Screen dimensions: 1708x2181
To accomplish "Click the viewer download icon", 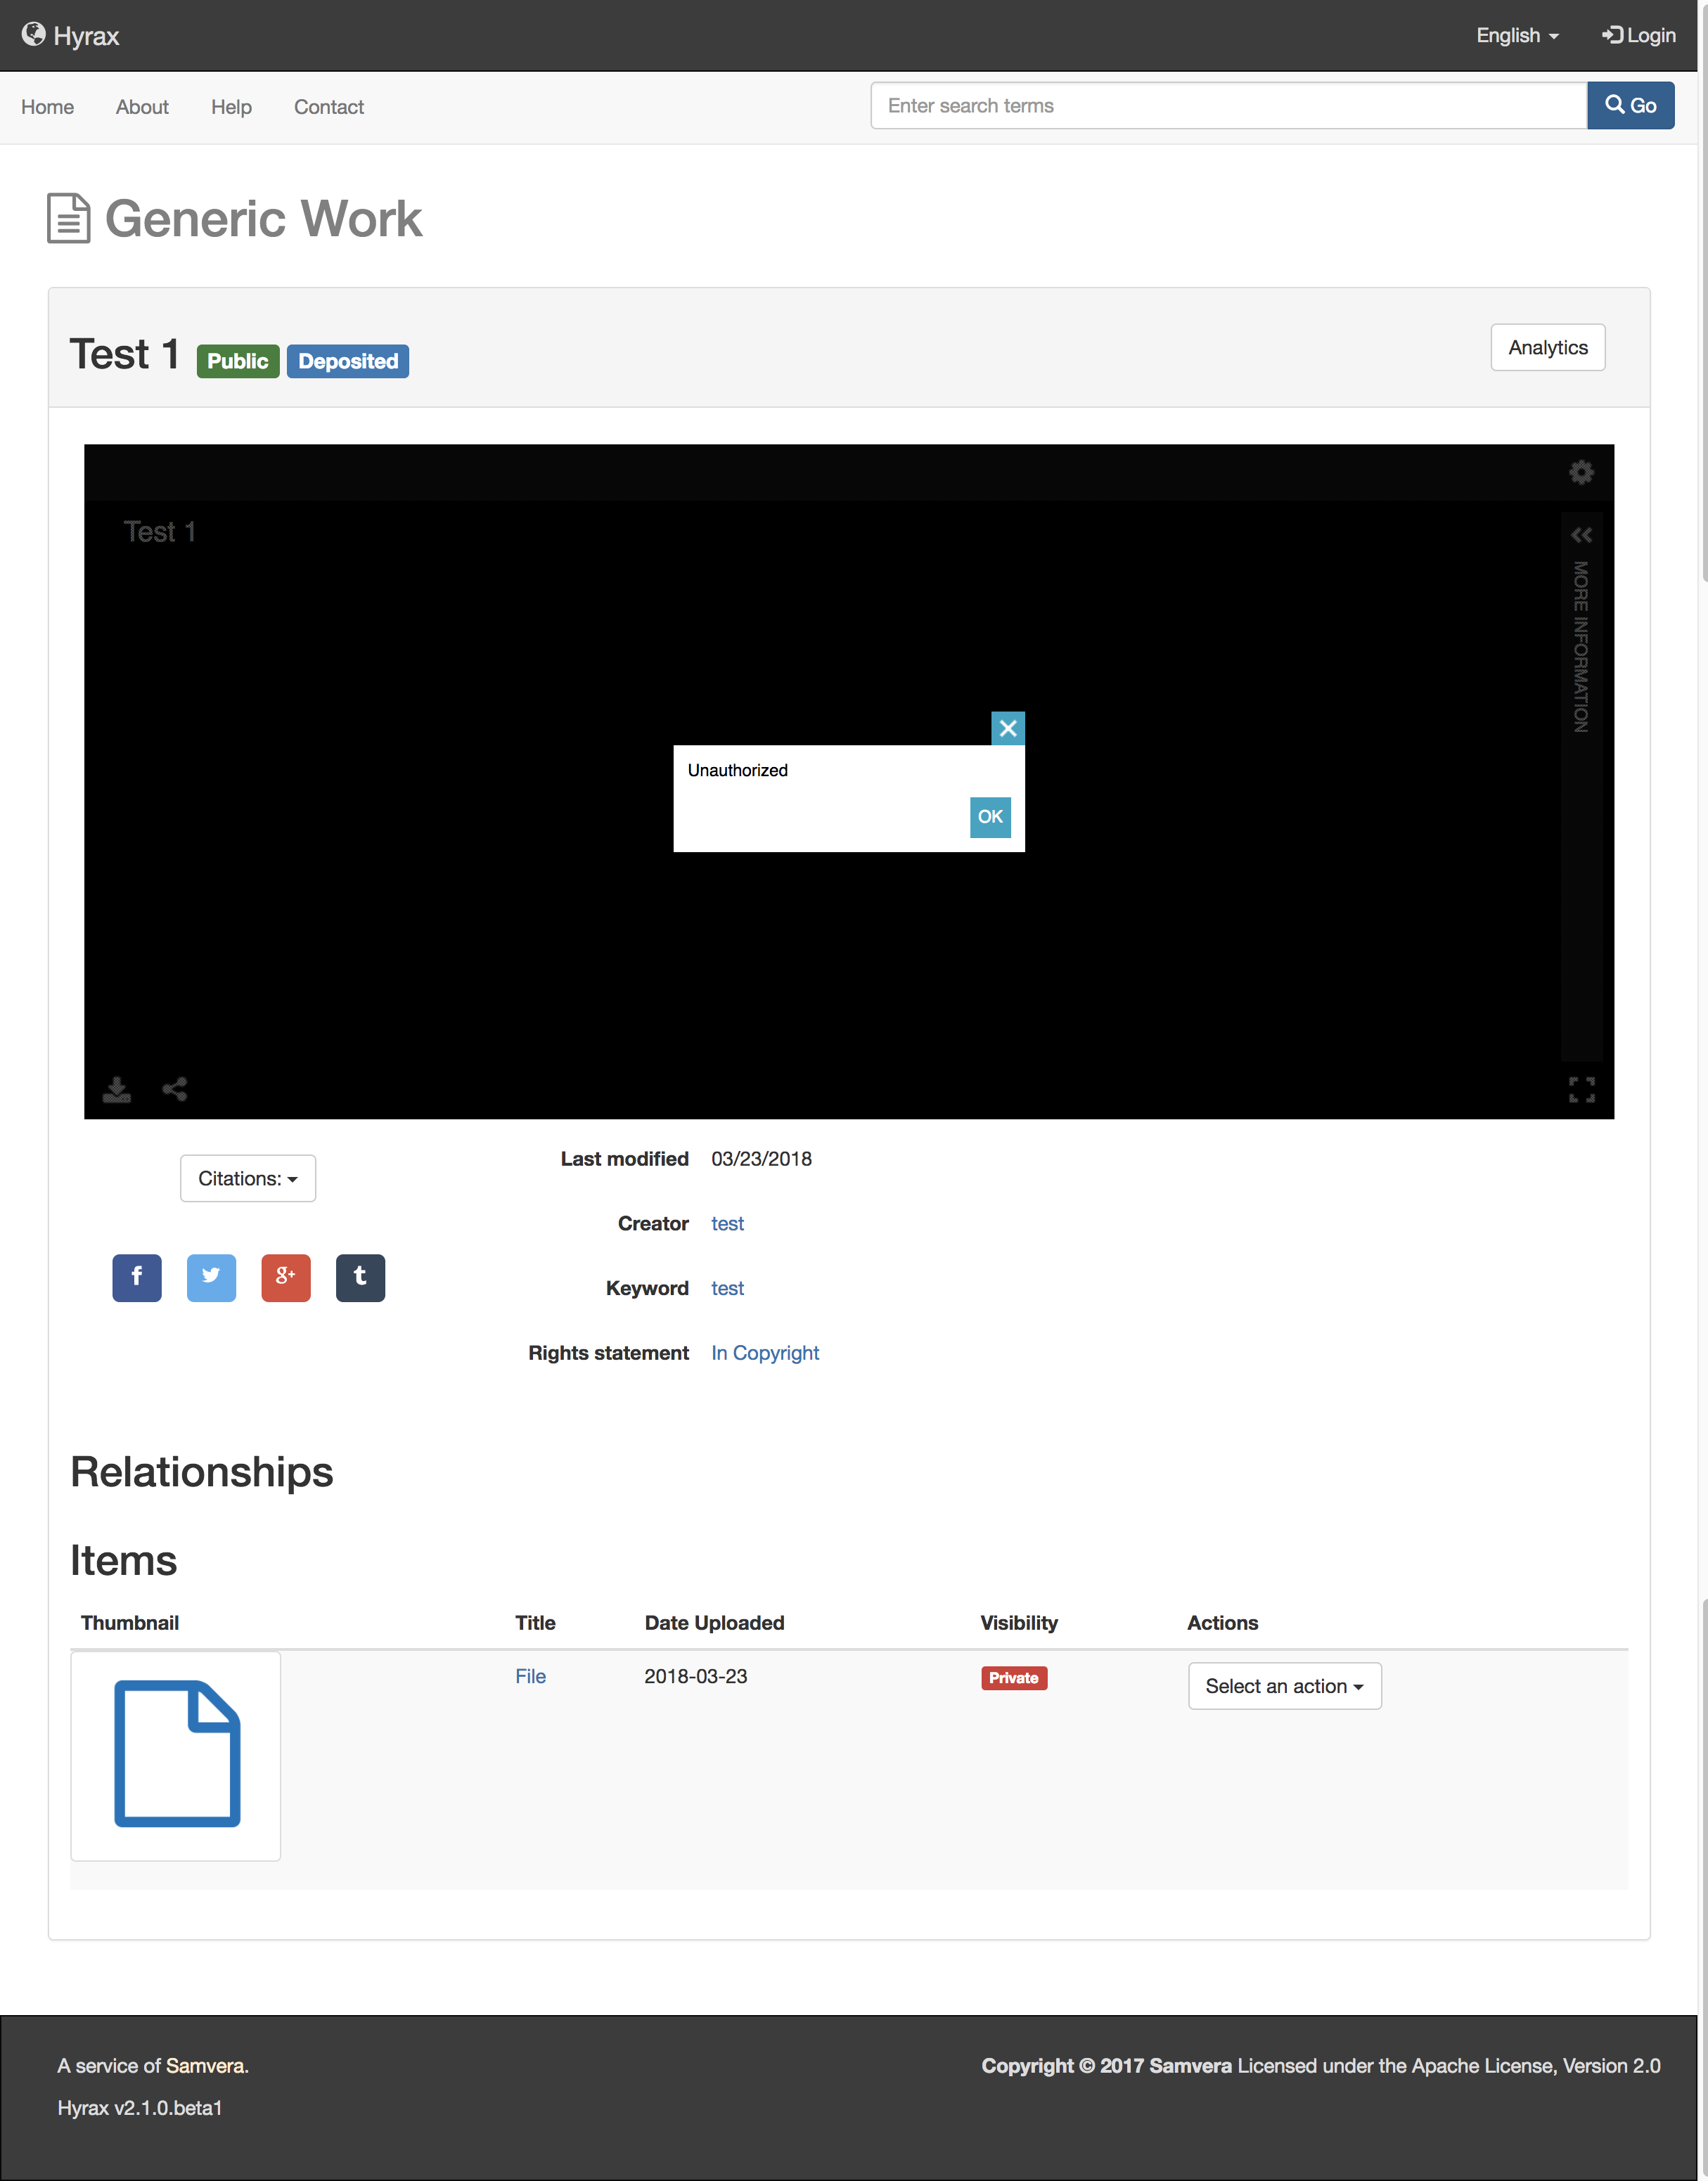I will click(x=117, y=1089).
